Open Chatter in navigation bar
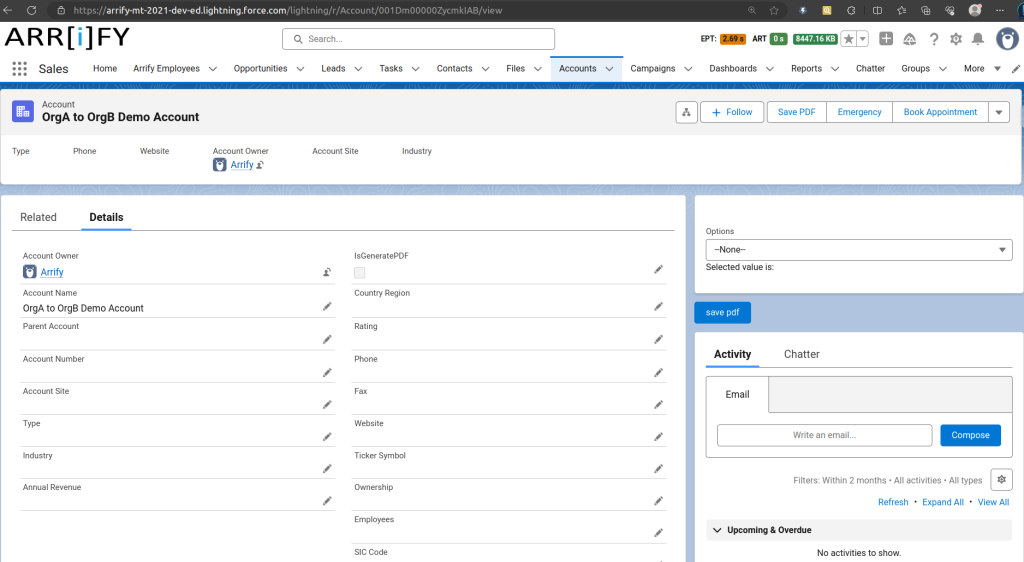This screenshot has height=562, width=1024. [x=871, y=69]
